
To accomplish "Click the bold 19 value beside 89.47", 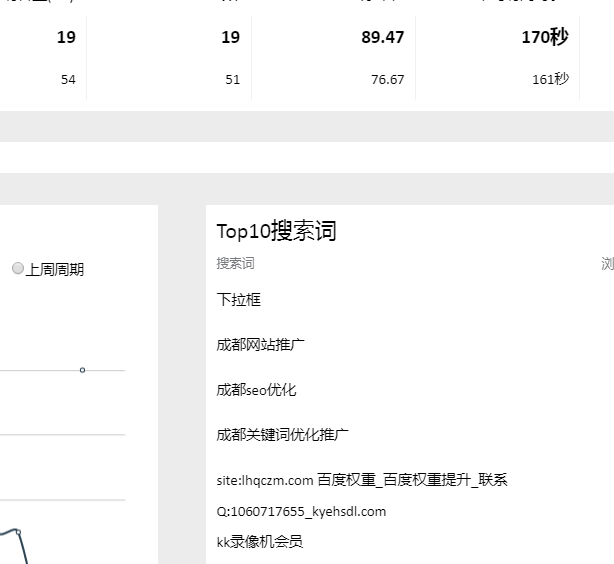I will tap(230, 38).
